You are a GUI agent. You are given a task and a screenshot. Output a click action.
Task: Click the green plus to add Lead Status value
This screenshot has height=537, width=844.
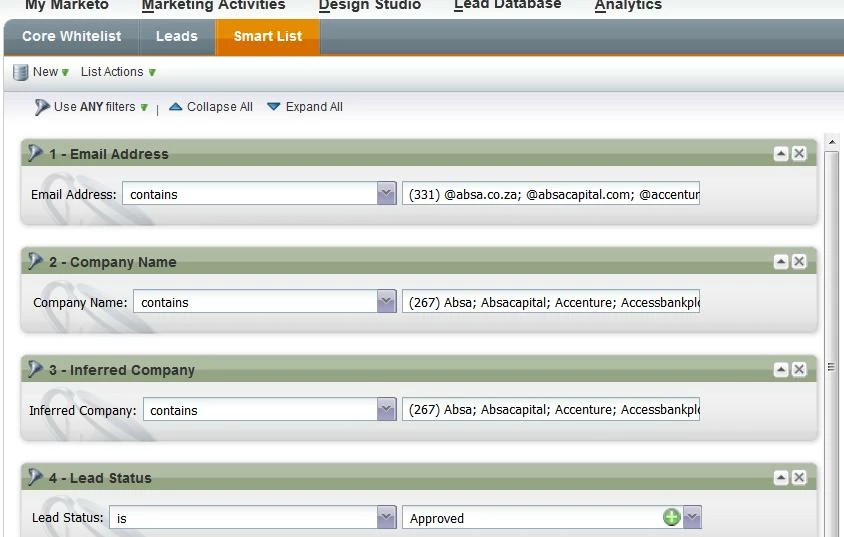point(672,518)
